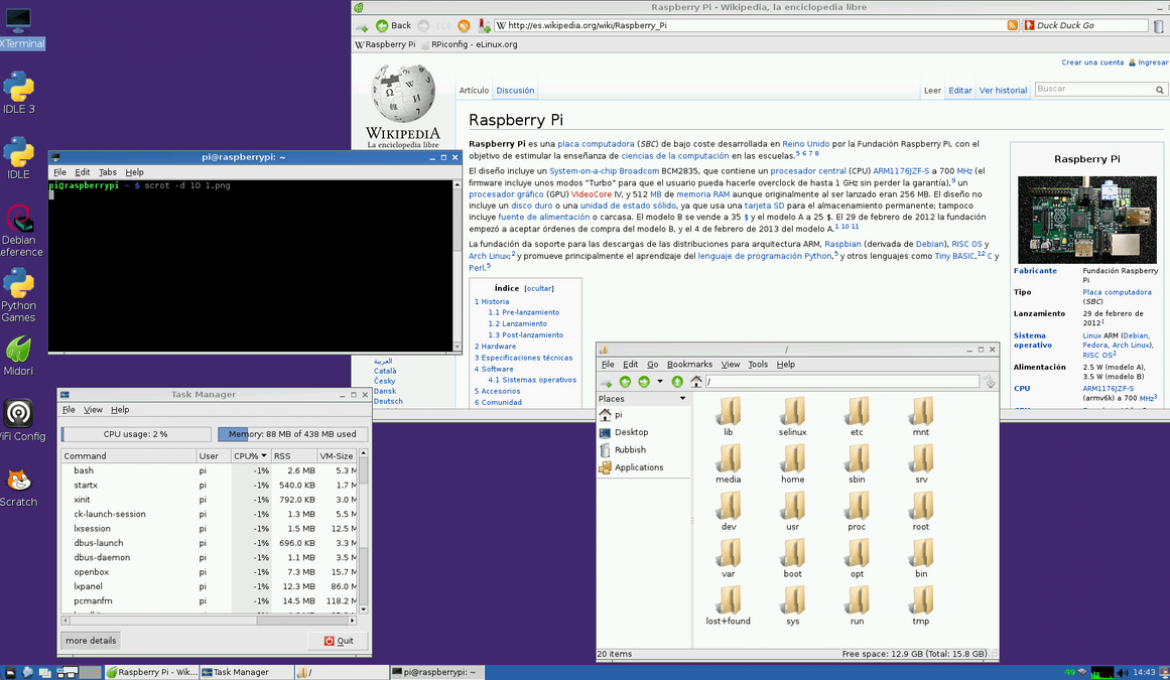Screen dimensions: 1170x680
Task: Open the Places side pane dropdown
Action: pos(682,399)
